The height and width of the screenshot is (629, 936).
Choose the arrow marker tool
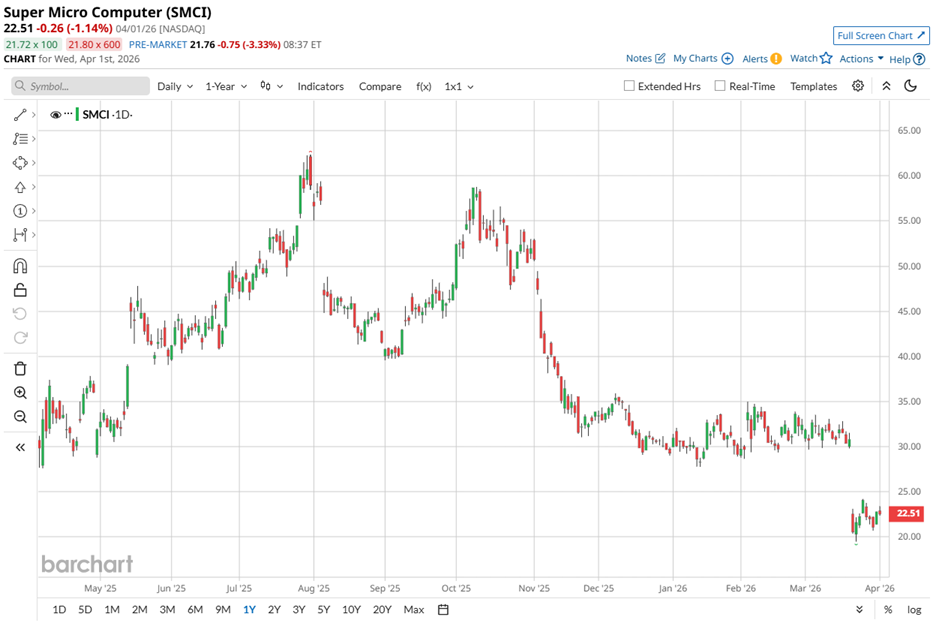coord(20,187)
